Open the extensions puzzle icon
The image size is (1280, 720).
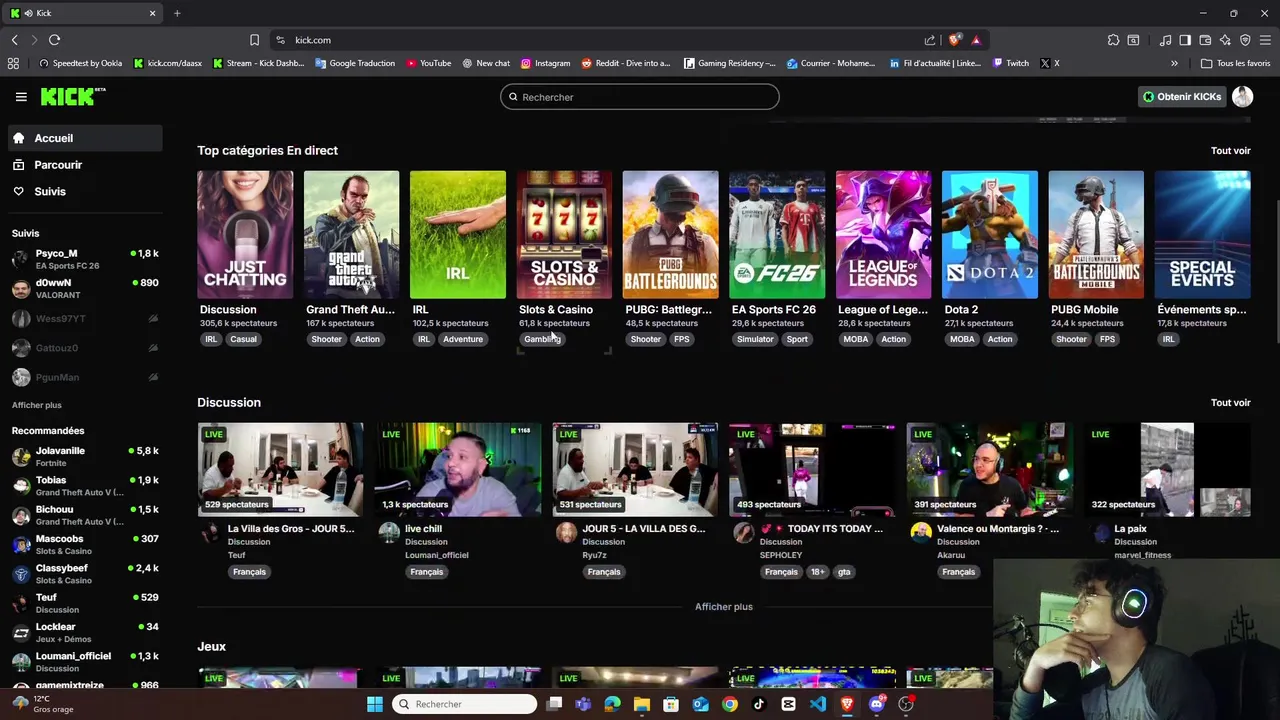pyautogui.click(x=1113, y=40)
